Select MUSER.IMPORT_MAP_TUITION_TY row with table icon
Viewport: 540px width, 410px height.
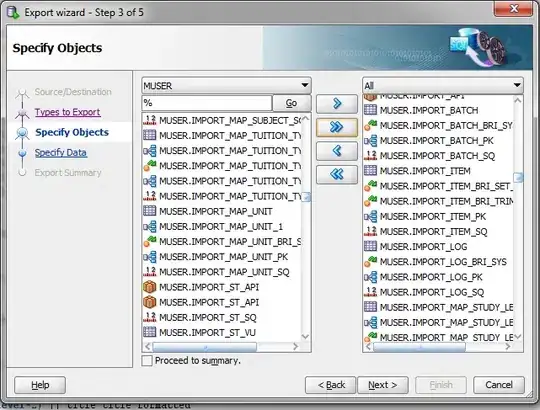pyautogui.click(x=222, y=135)
